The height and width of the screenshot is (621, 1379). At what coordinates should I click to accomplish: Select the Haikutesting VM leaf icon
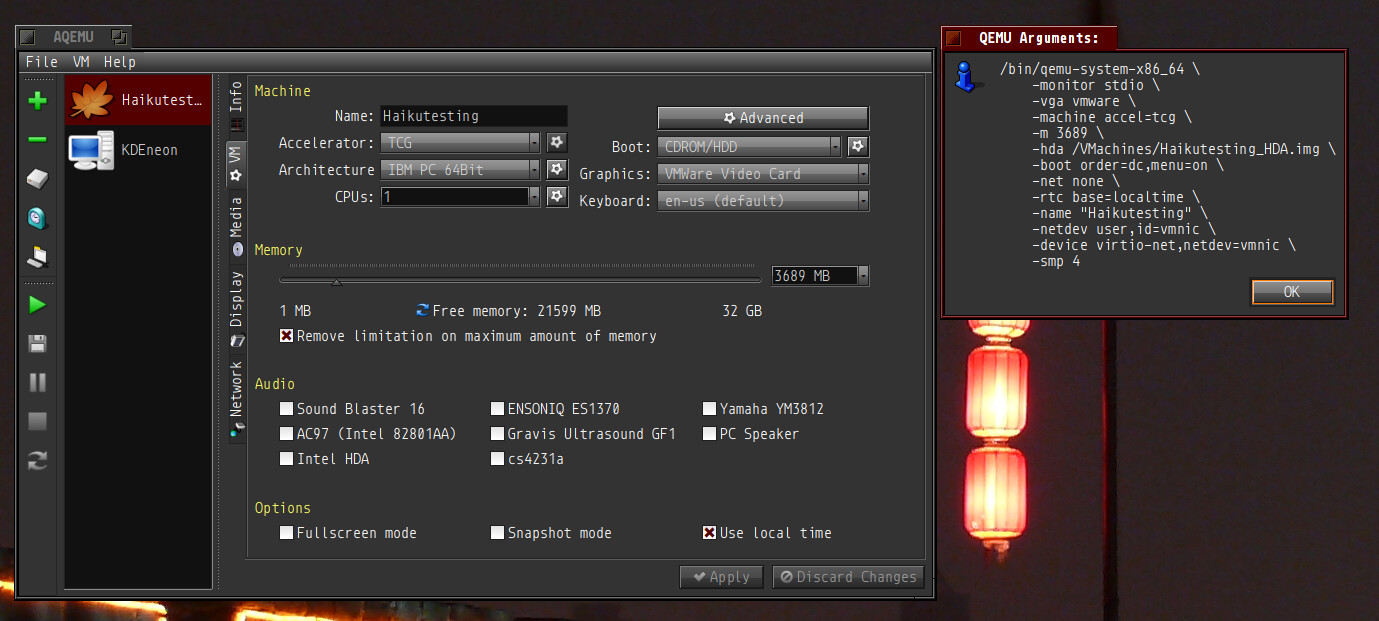tap(92, 100)
